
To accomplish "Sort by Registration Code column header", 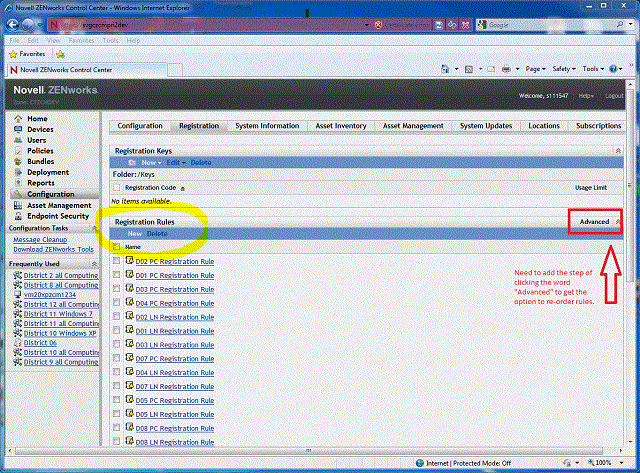I will tap(150, 188).
